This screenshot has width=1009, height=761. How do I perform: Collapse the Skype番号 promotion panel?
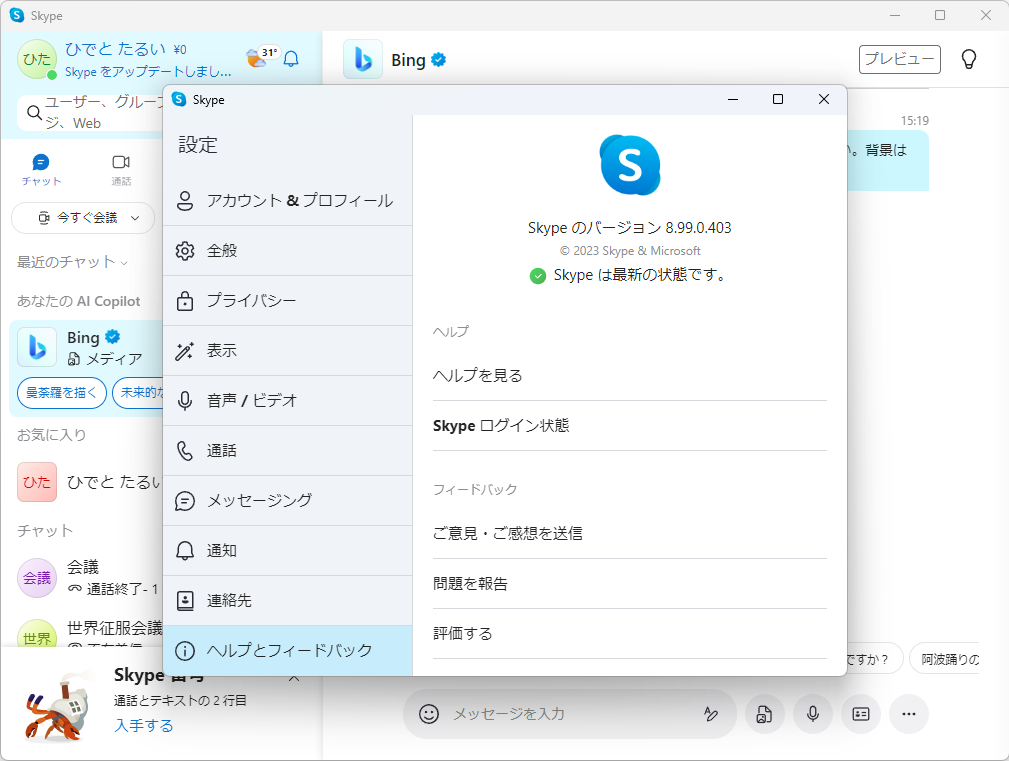pyautogui.click(x=294, y=675)
